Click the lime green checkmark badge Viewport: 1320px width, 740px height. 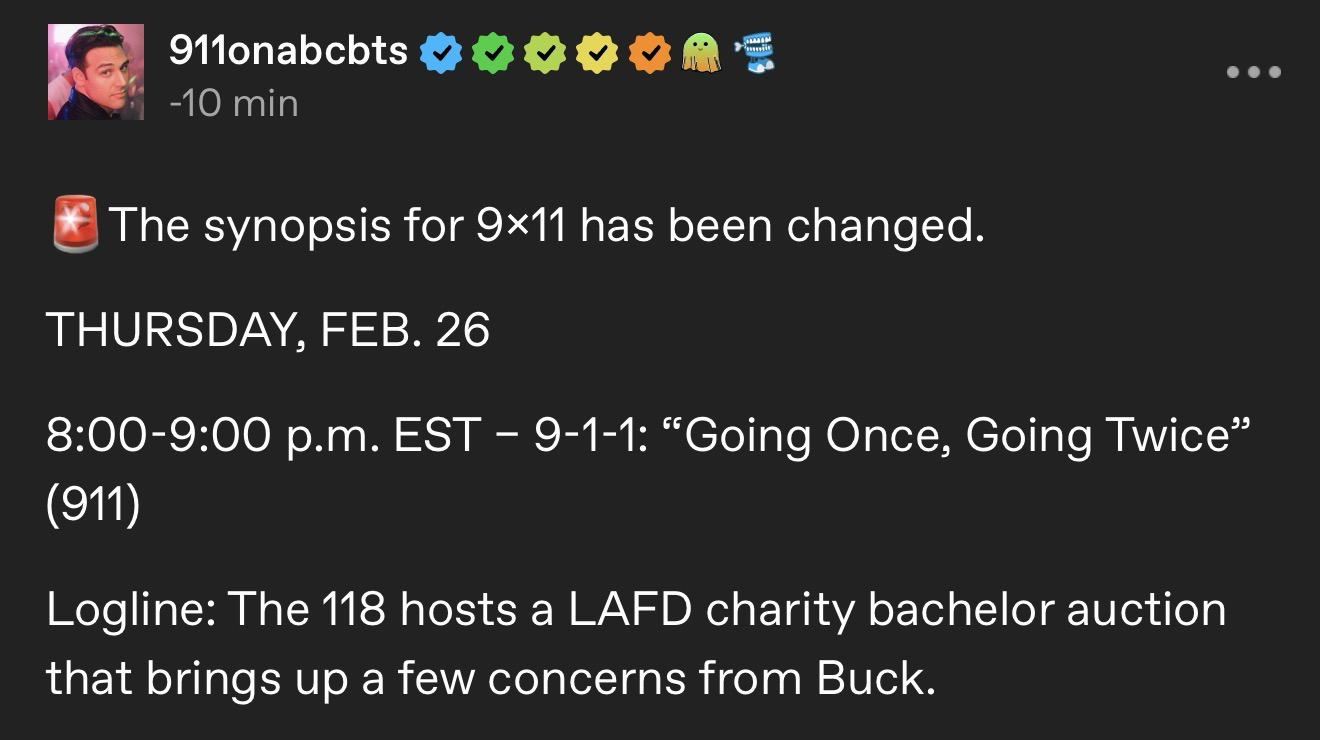(542, 53)
